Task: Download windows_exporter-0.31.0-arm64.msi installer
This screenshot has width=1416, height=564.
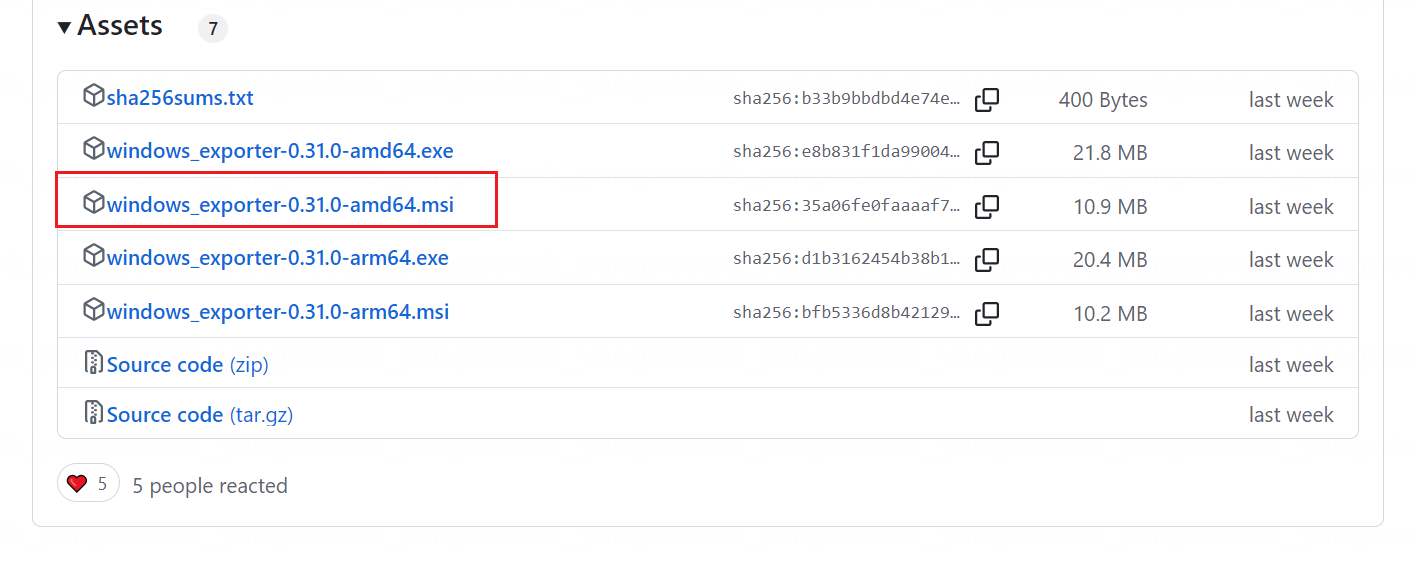Action: point(278,312)
